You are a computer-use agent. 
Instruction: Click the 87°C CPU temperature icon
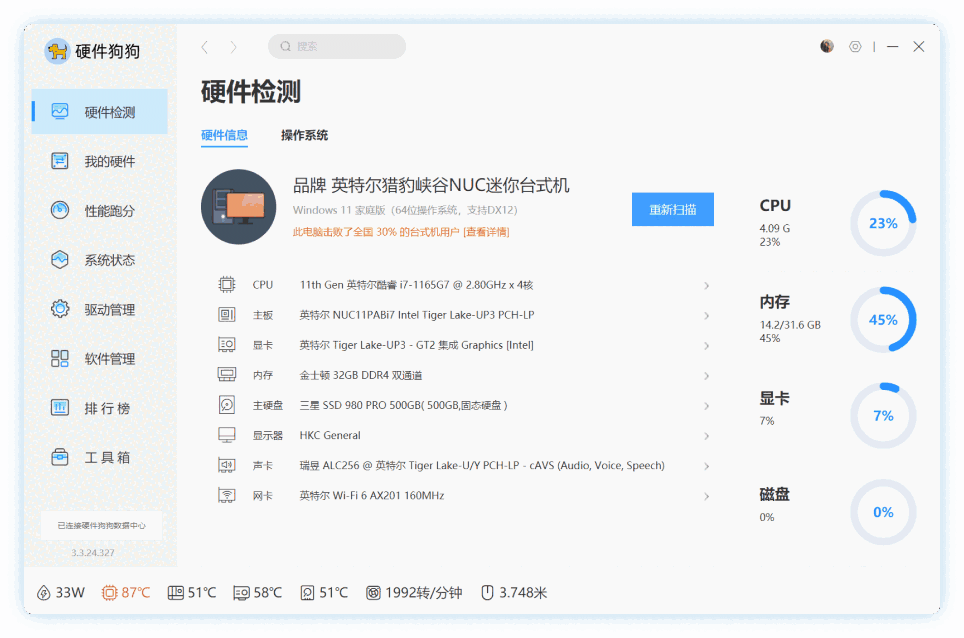(109, 593)
